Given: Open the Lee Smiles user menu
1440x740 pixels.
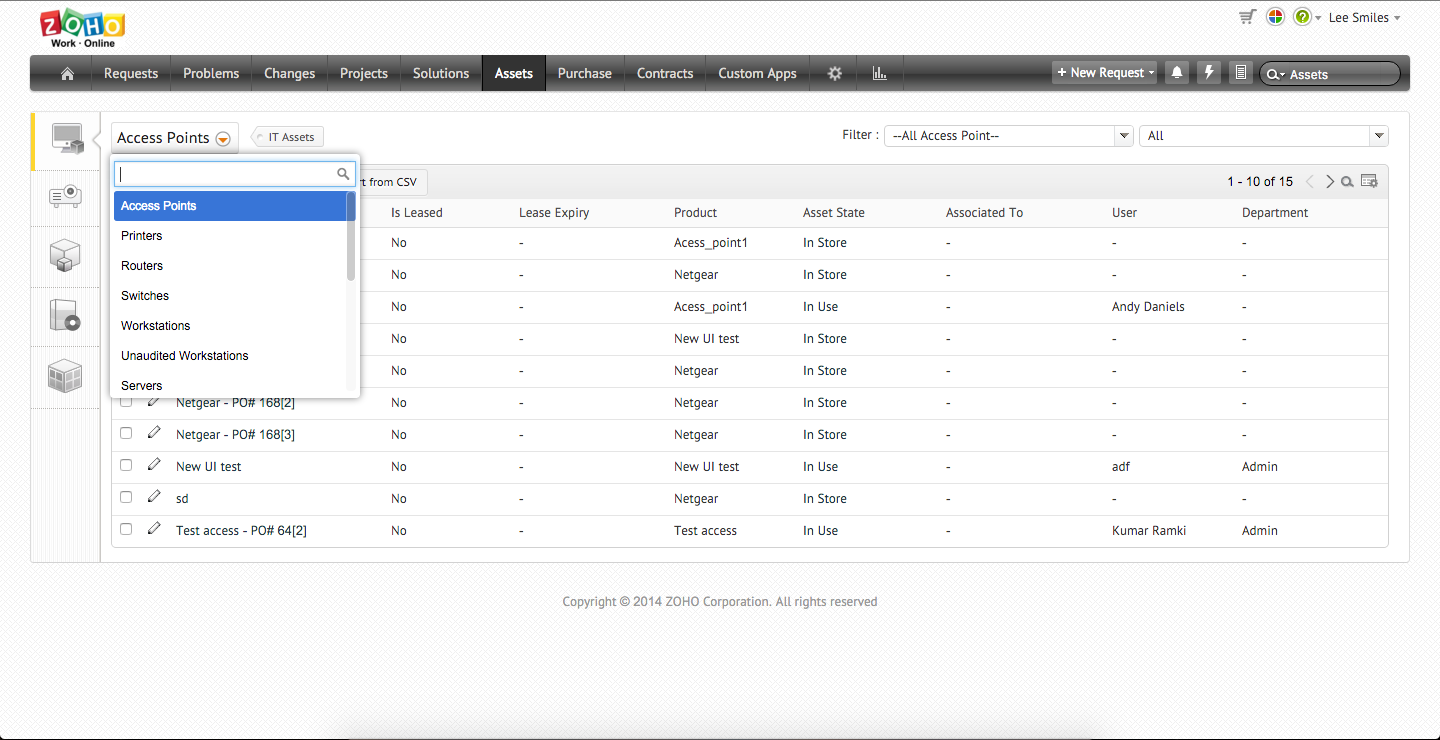Looking at the screenshot, I should click(x=1363, y=18).
